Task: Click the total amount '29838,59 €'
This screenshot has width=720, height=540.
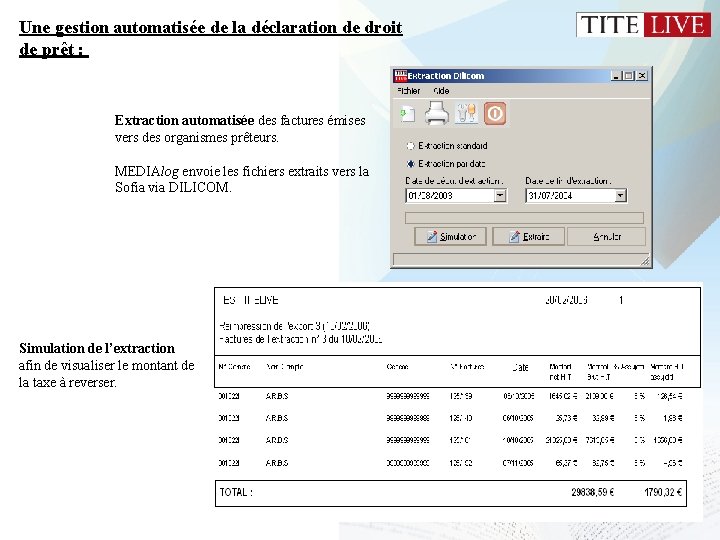Action: pyautogui.click(x=592, y=492)
